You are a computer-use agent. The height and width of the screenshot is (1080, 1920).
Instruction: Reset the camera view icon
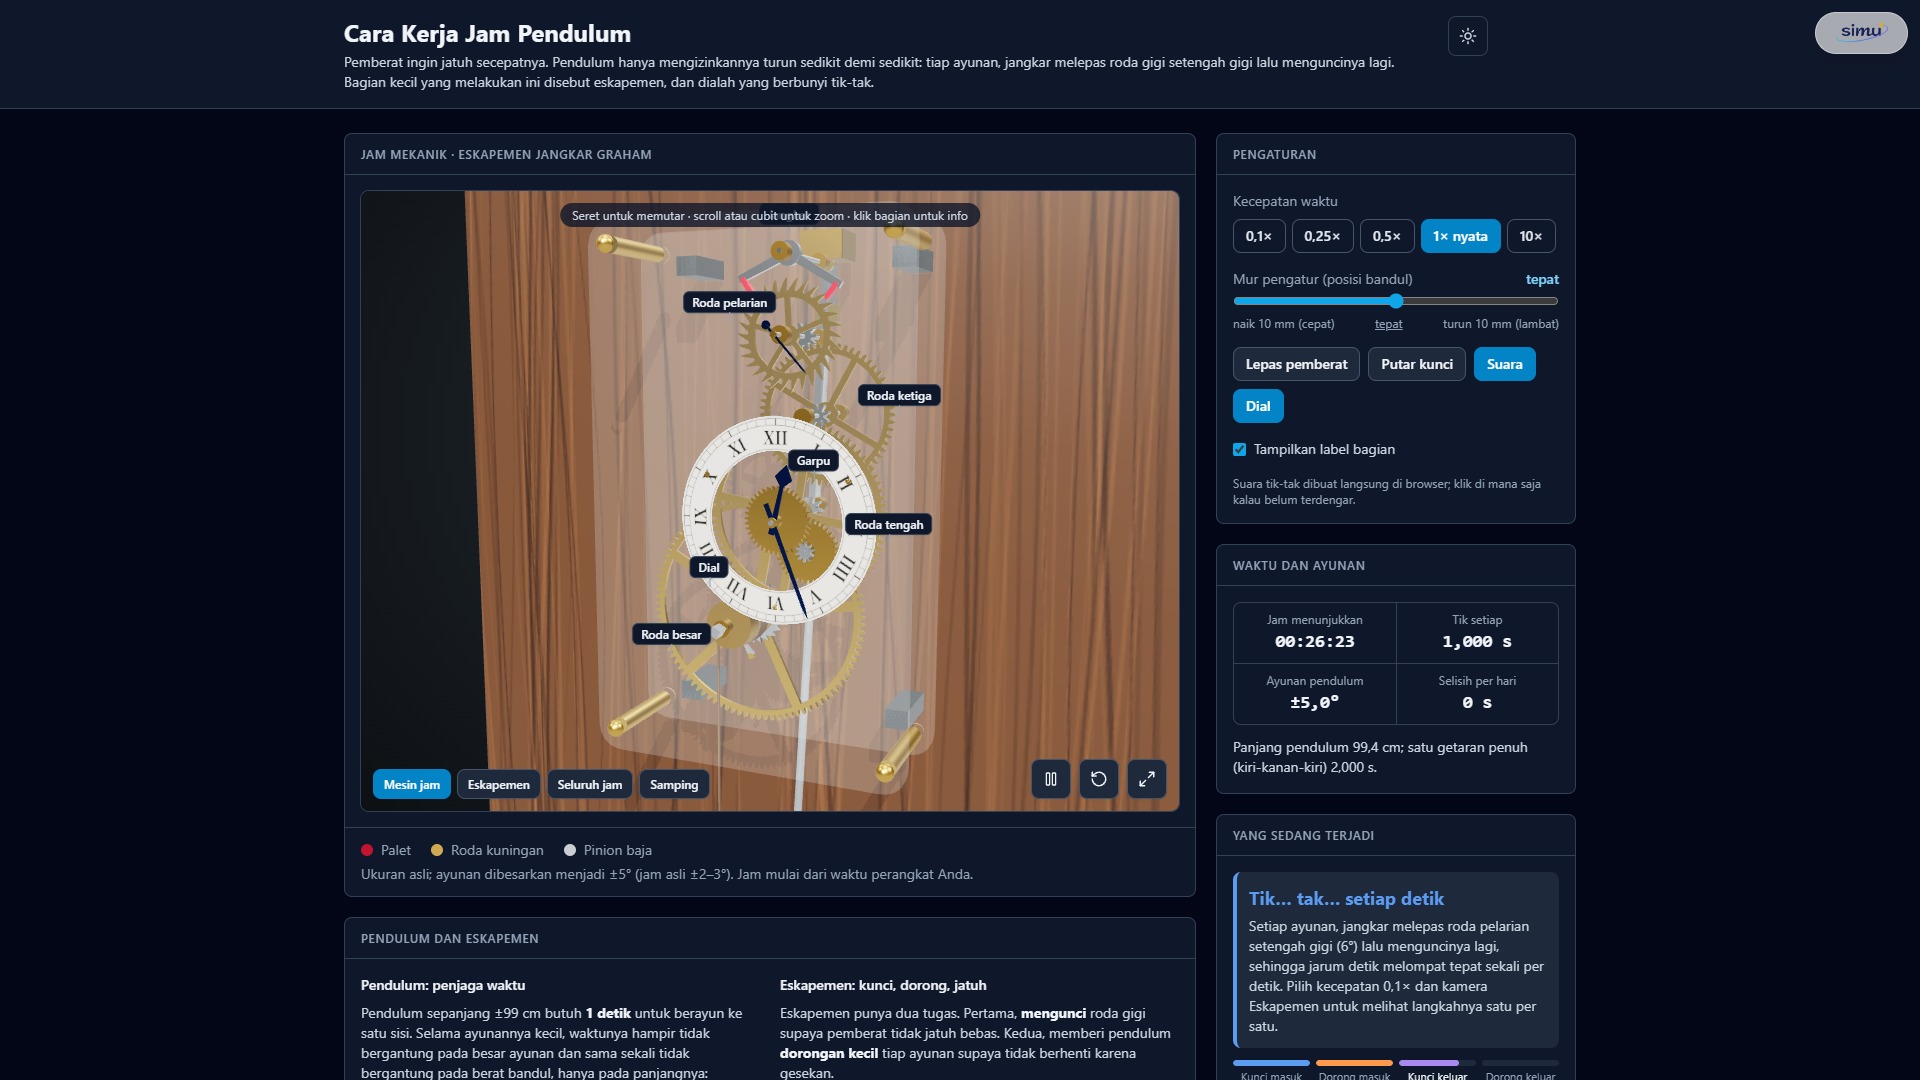[1099, 779]
